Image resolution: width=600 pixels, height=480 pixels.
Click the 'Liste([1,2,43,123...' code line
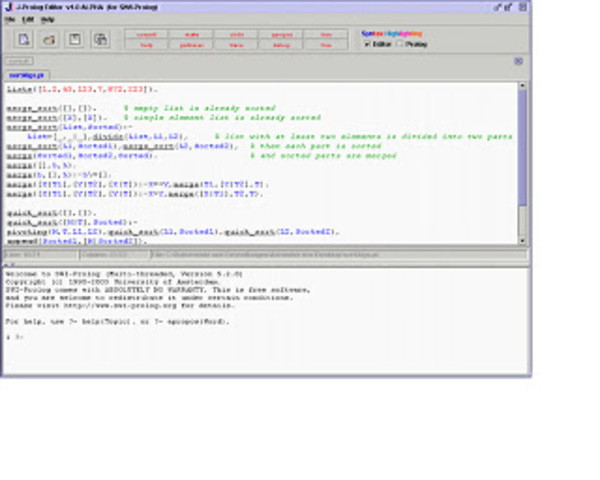click(x=82, y=90)
